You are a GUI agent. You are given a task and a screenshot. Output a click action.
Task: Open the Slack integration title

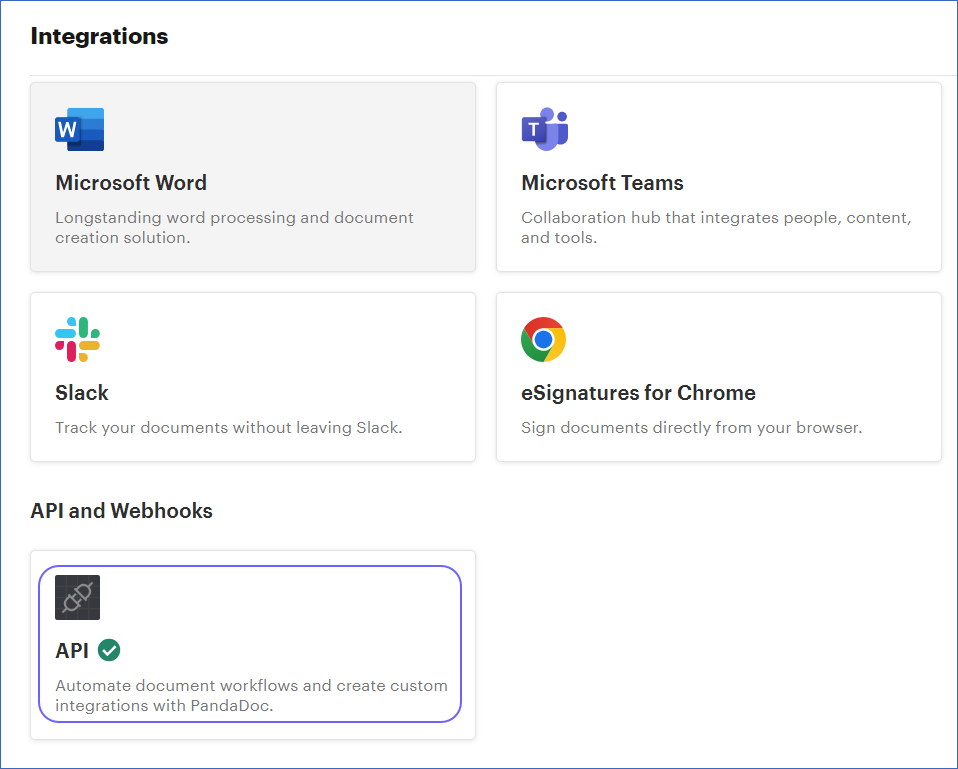82,393
